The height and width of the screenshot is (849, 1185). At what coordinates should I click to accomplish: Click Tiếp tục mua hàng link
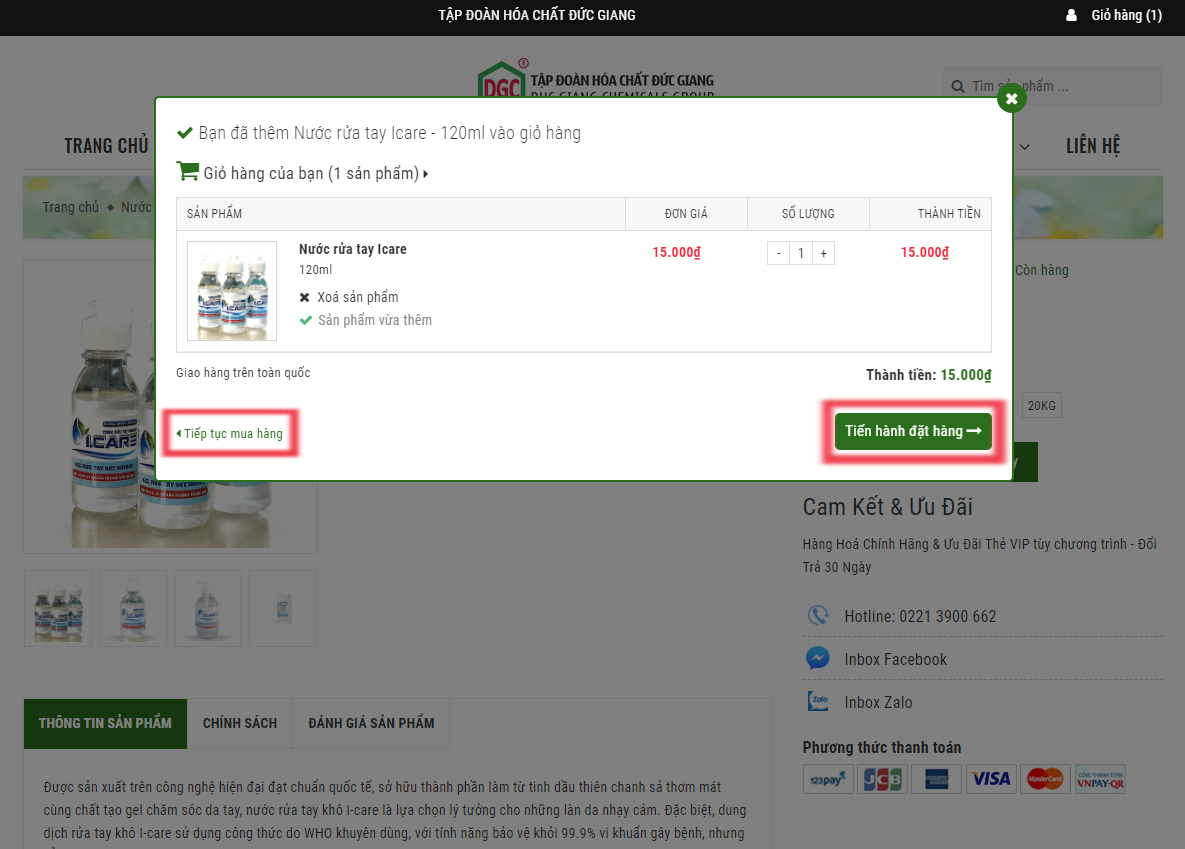[x=230, y=433]
